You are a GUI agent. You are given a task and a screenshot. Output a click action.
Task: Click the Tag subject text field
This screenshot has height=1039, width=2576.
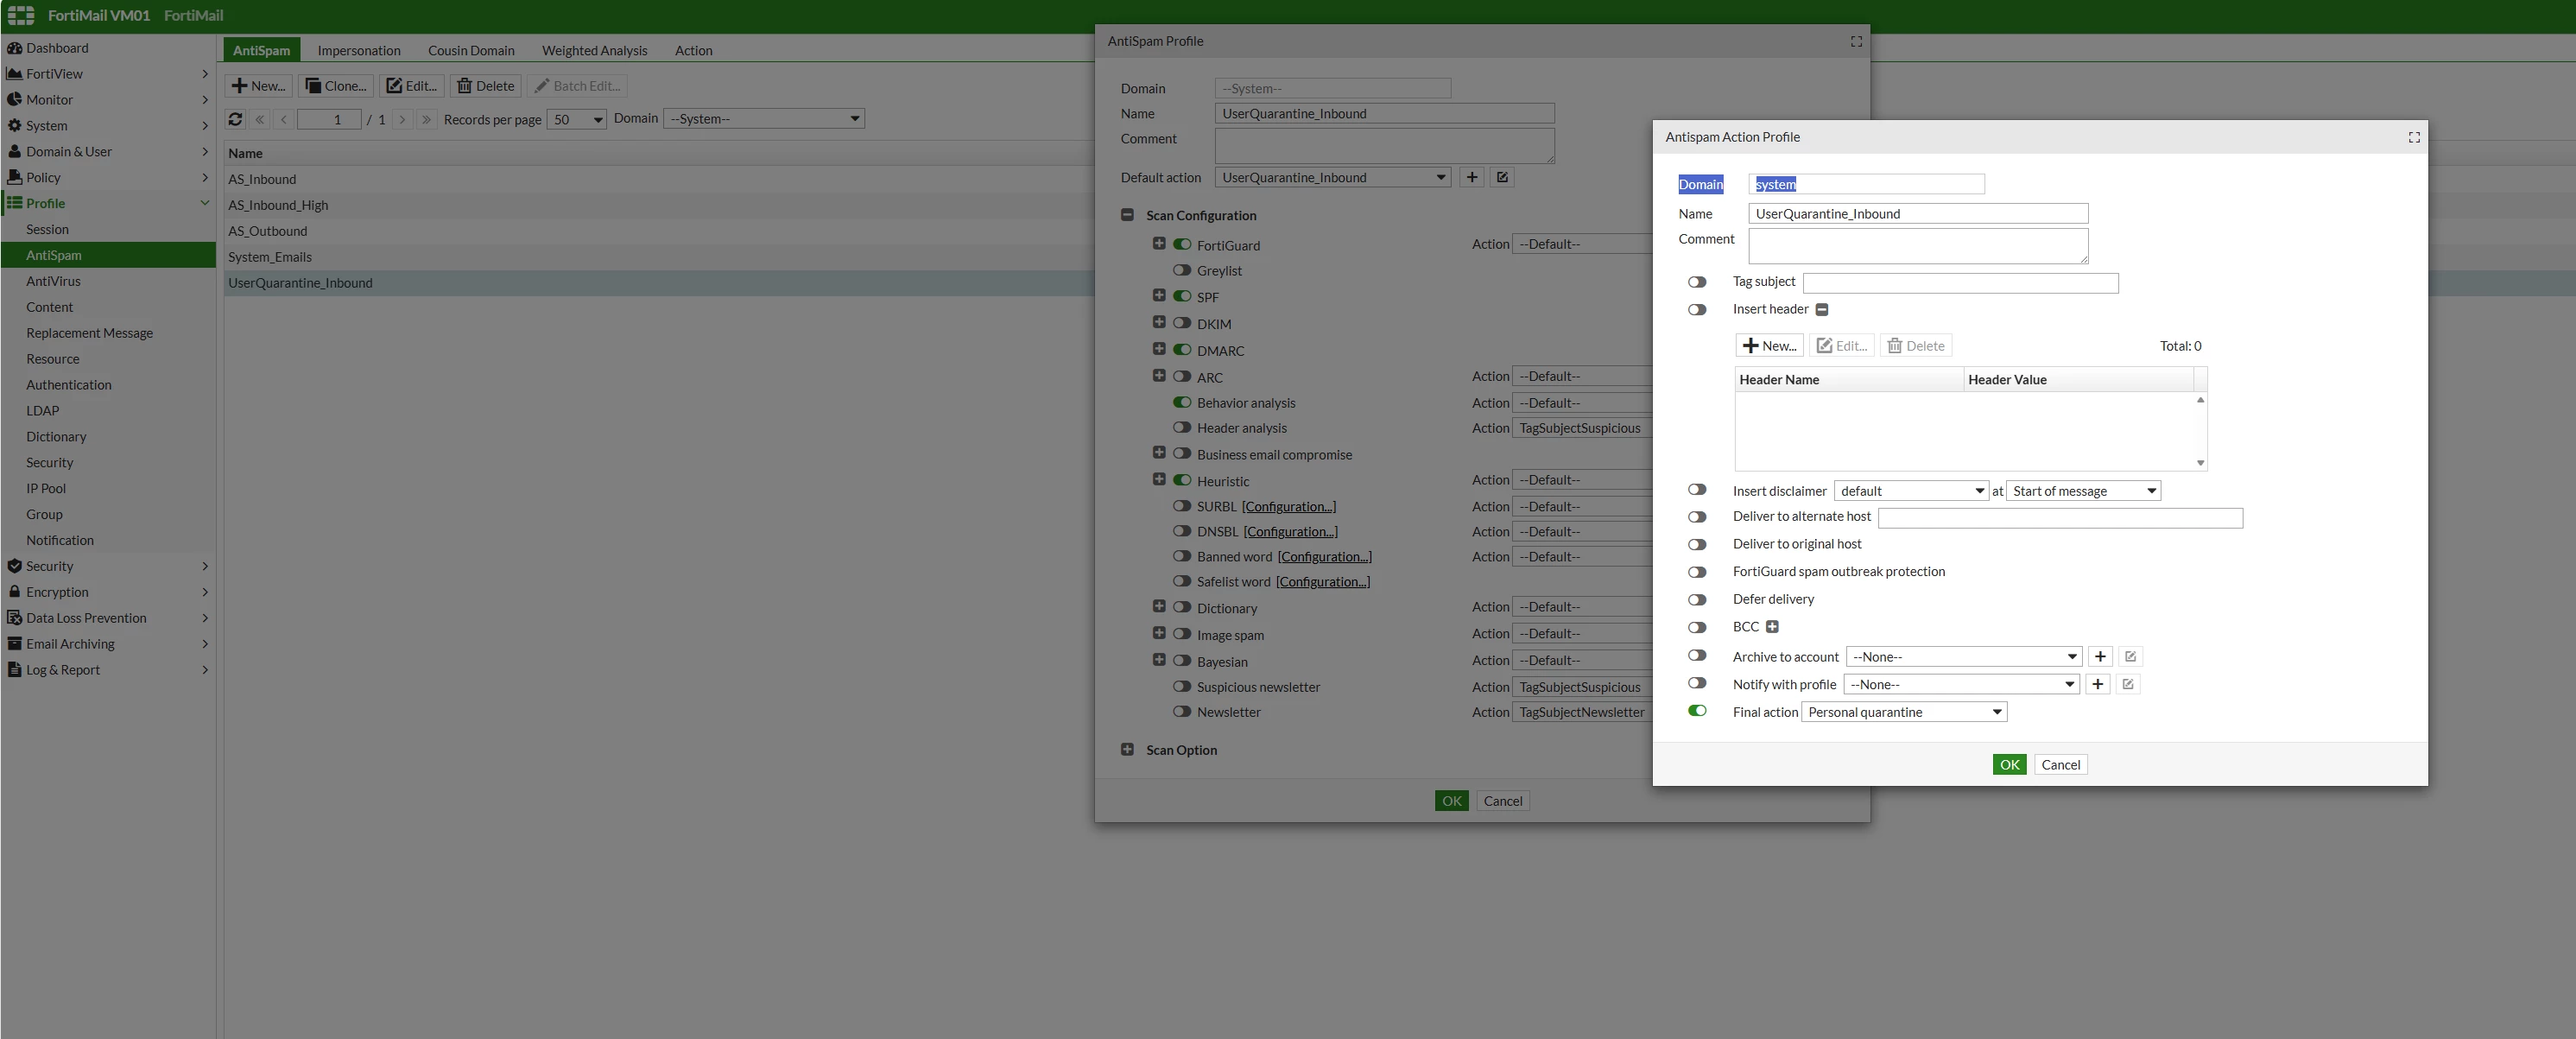tap(1960, 283)
